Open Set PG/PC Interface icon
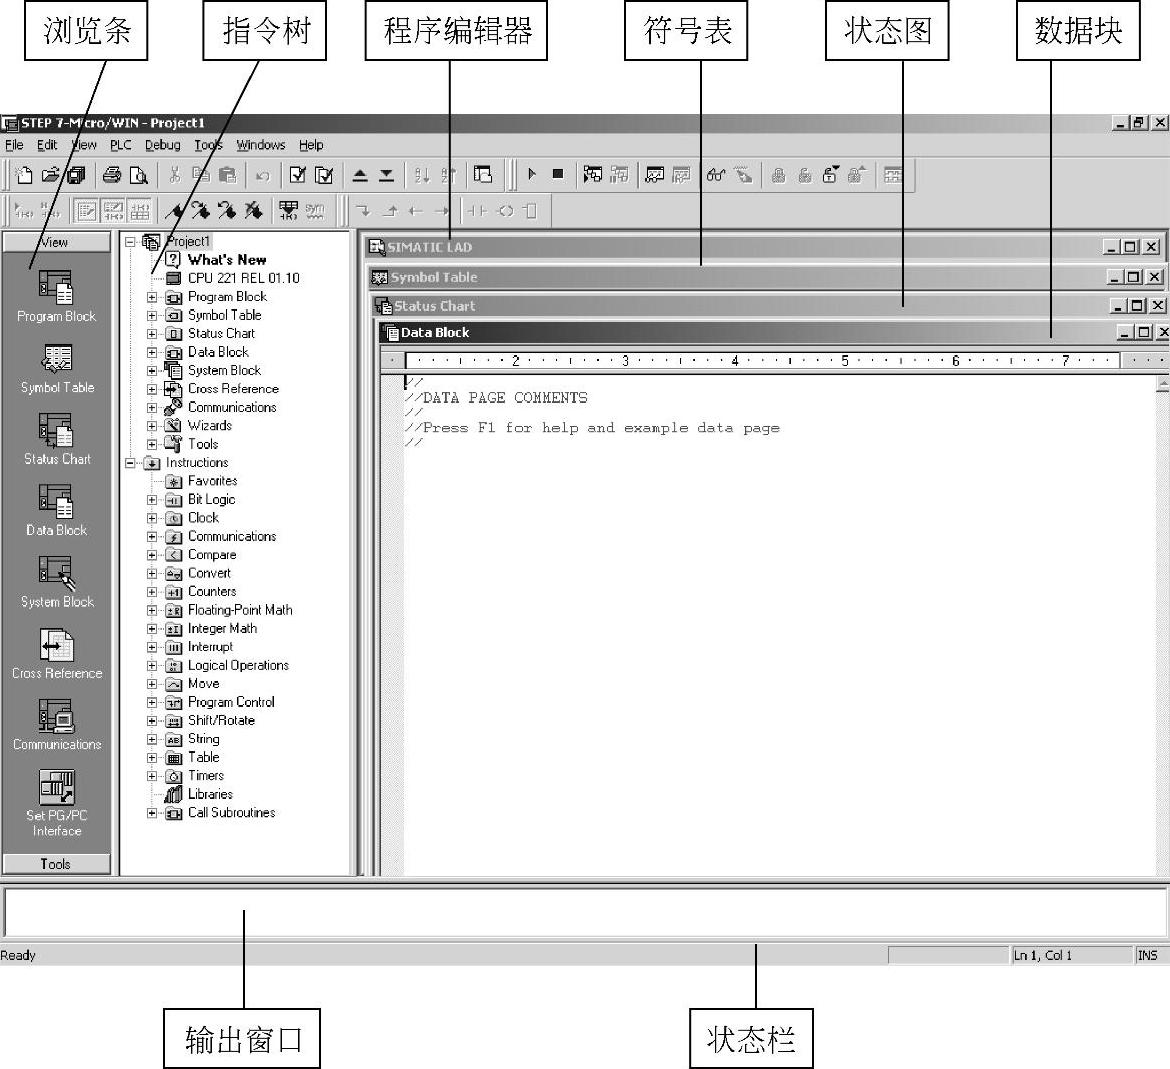 [57, 803]
